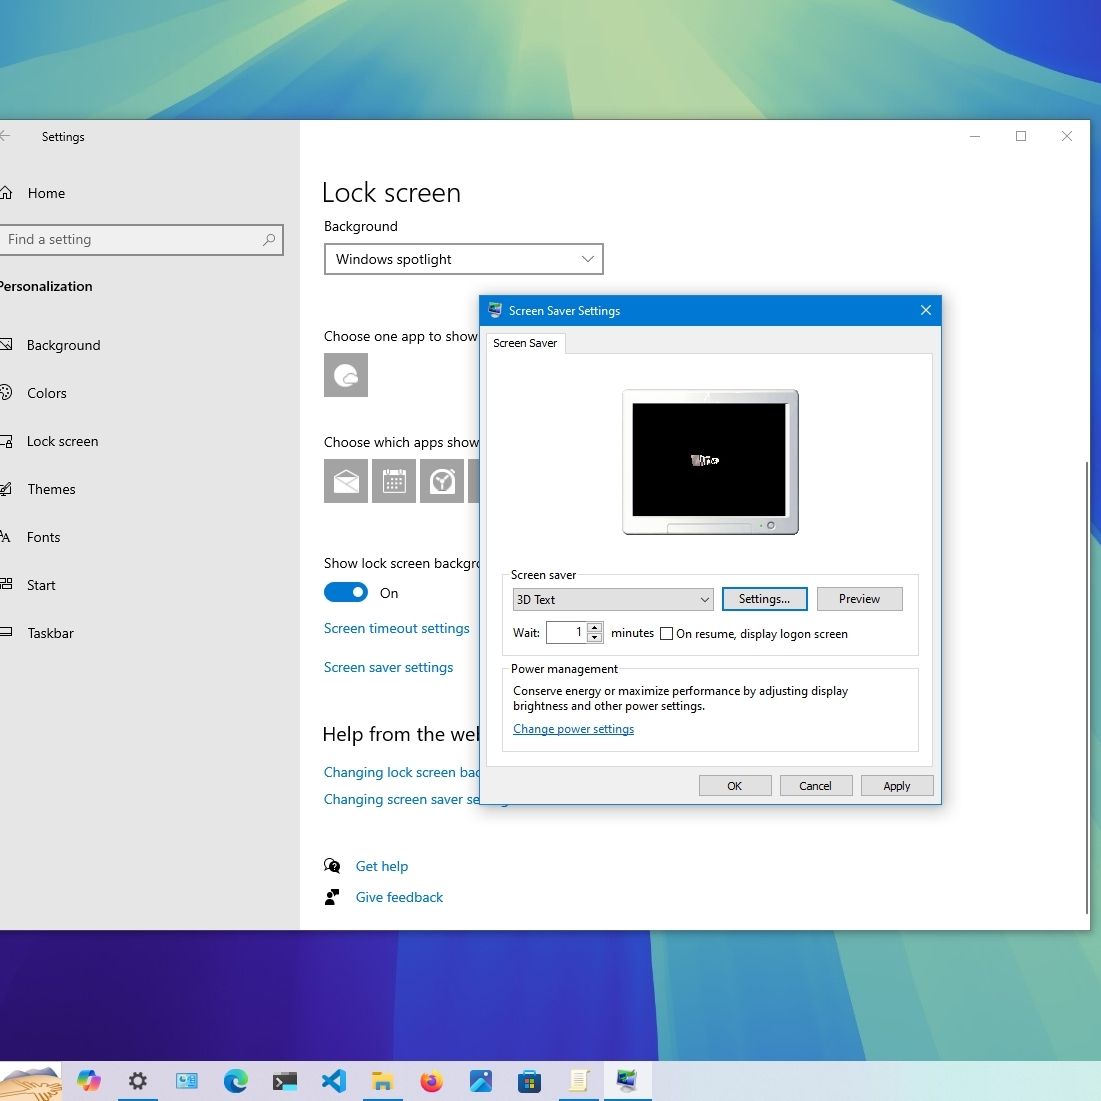
Task: Click the Get help chat icon
Action: pos(331,866)
